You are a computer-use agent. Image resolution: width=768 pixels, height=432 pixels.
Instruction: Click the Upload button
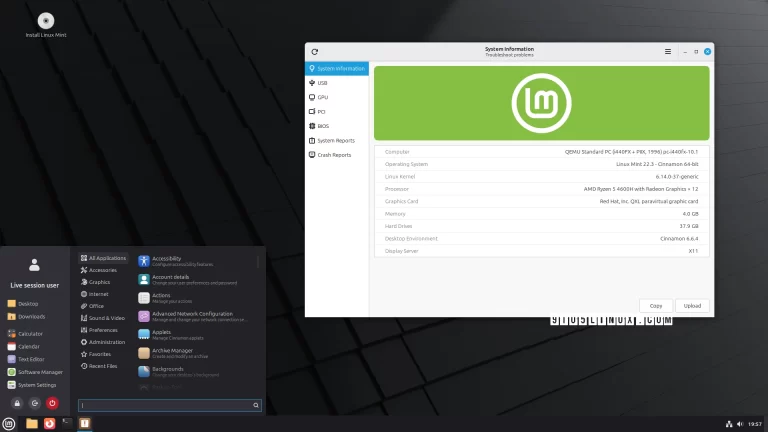coord(690,305)
